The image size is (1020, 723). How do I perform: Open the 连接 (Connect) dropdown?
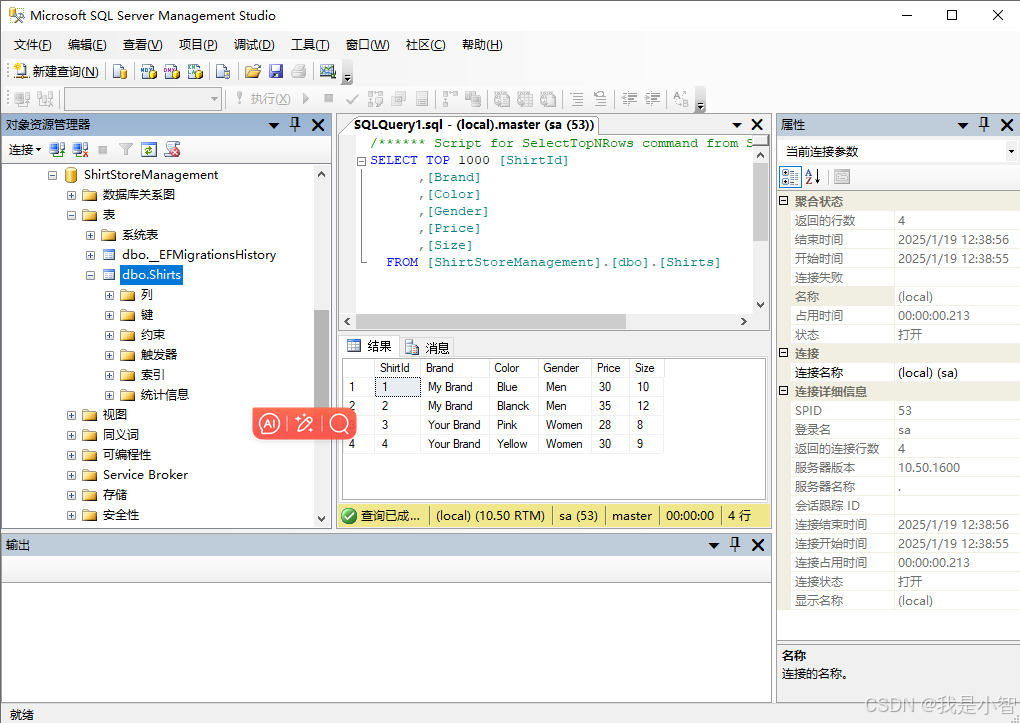click(x=25, y=150)
